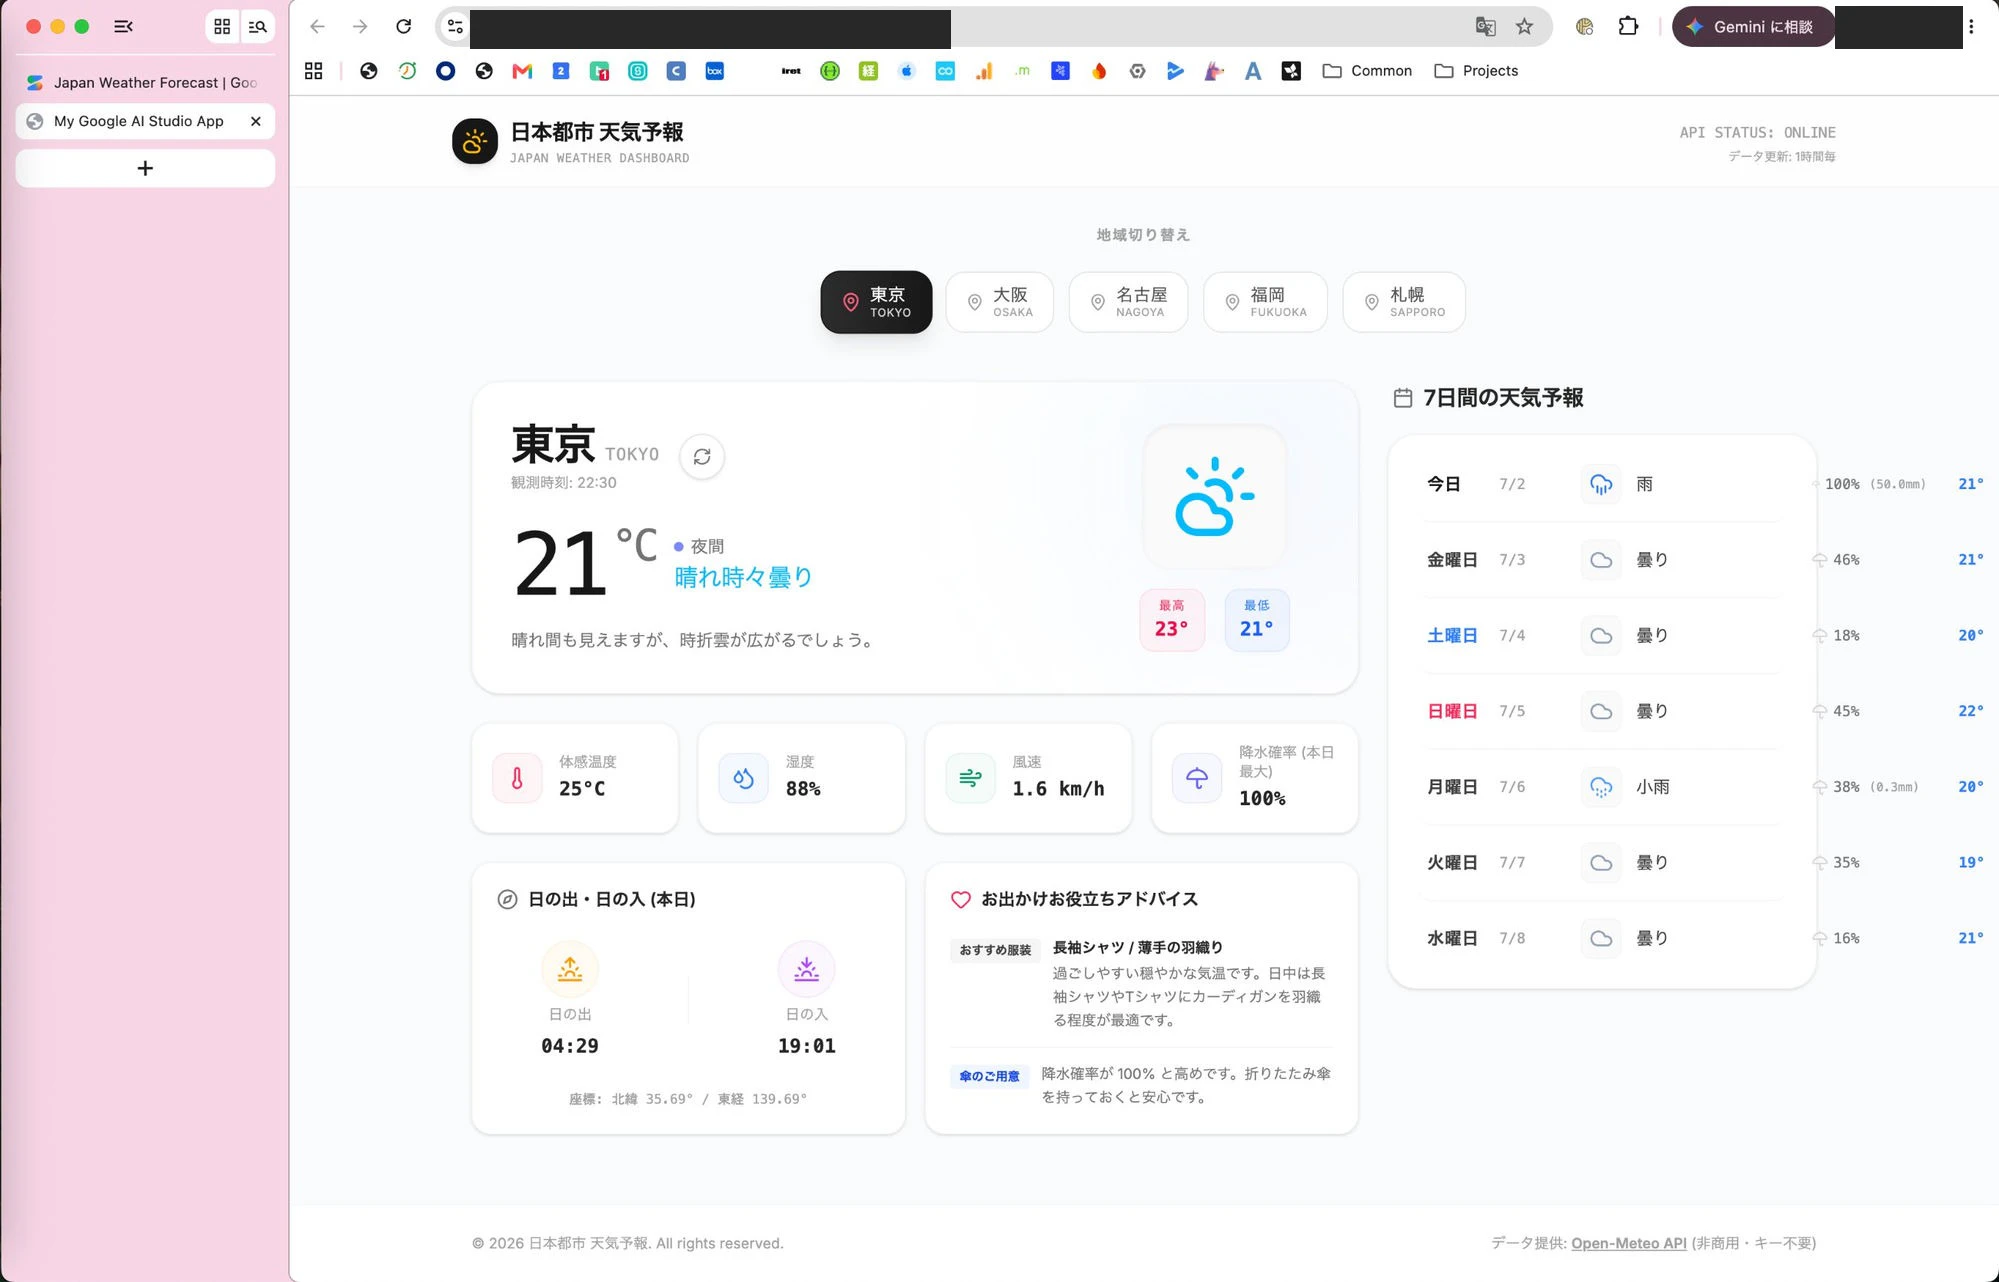Click umbrella icon in 降水確率 card
This screenshot has width=1999, height=1282.
[x=1197, y=778]
